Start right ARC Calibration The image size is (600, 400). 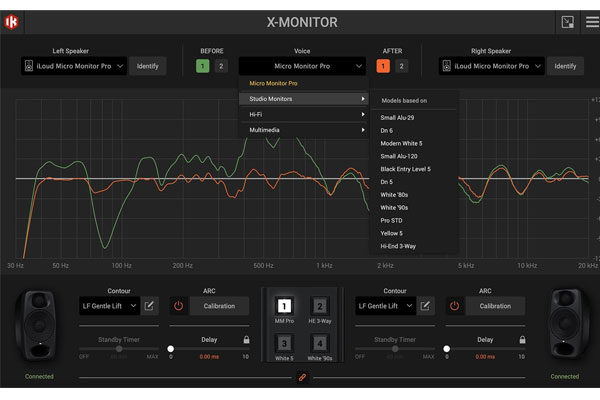pyautogui.click(x=495, y=306)
